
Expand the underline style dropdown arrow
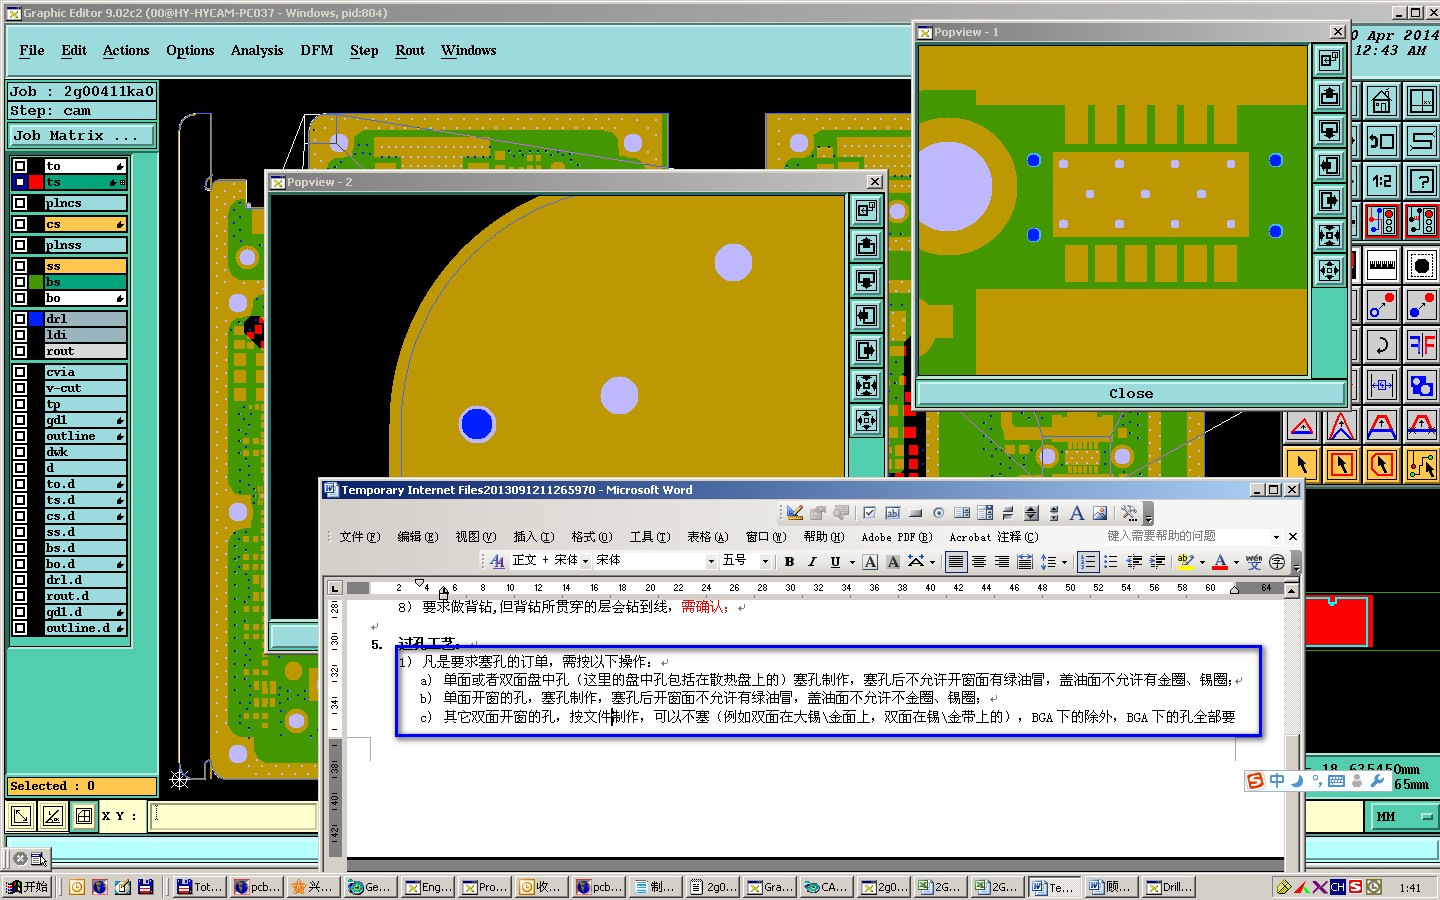[852, 562]
